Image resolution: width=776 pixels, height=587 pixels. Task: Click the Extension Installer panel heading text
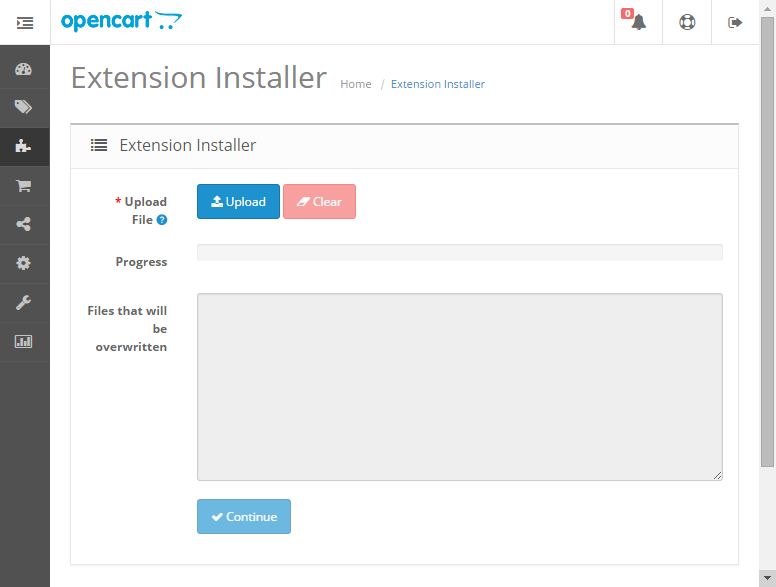[188, 146]
